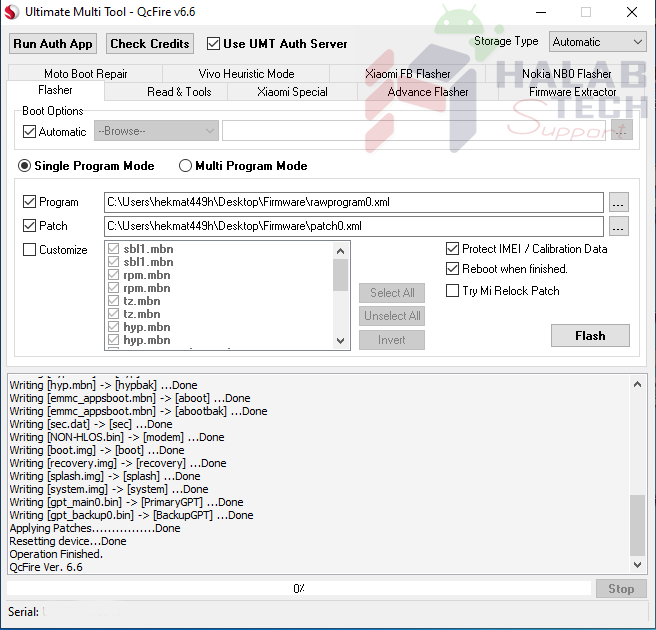Toggle first hyp.mbn checkbox in list
The image size is (656, 630).
tap(113, 326)
